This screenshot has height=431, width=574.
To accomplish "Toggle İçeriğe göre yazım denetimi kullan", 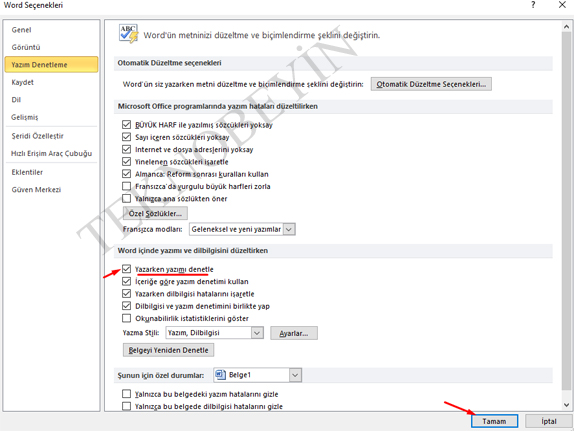I will click(126, 281).
